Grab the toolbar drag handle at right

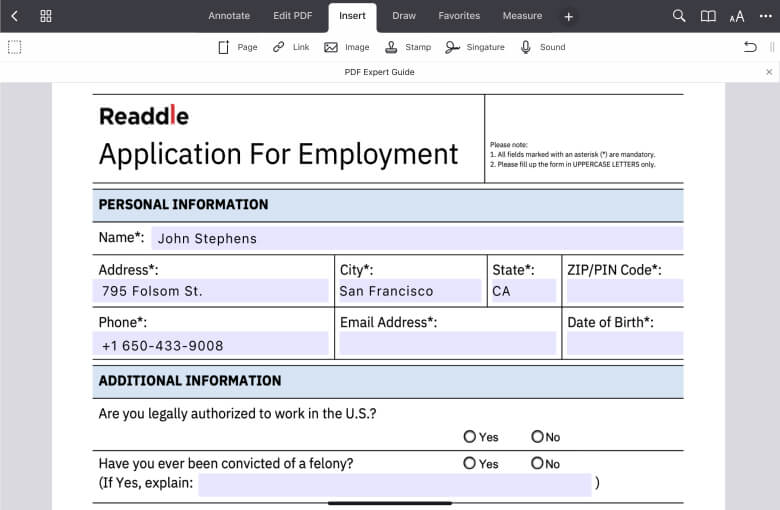[772, 47]
